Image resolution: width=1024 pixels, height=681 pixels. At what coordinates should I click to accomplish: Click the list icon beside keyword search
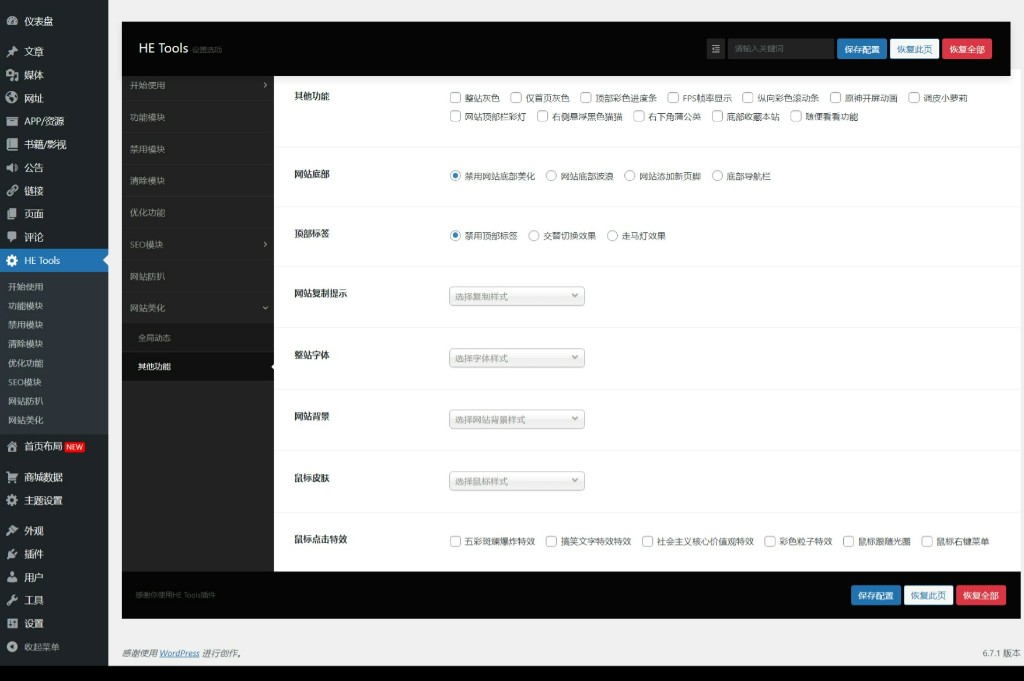716,49
